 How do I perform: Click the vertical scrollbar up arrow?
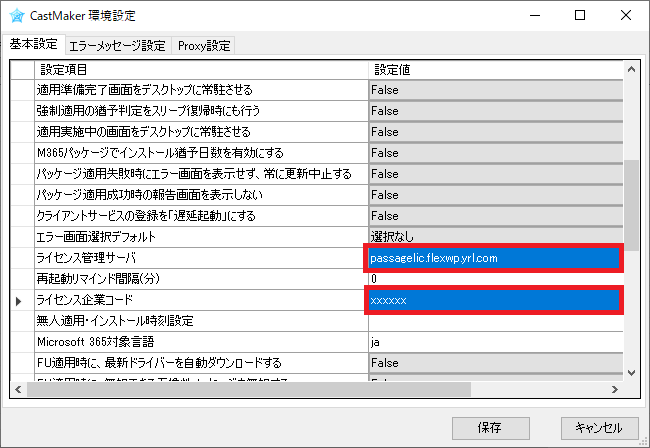coord(631,69)
